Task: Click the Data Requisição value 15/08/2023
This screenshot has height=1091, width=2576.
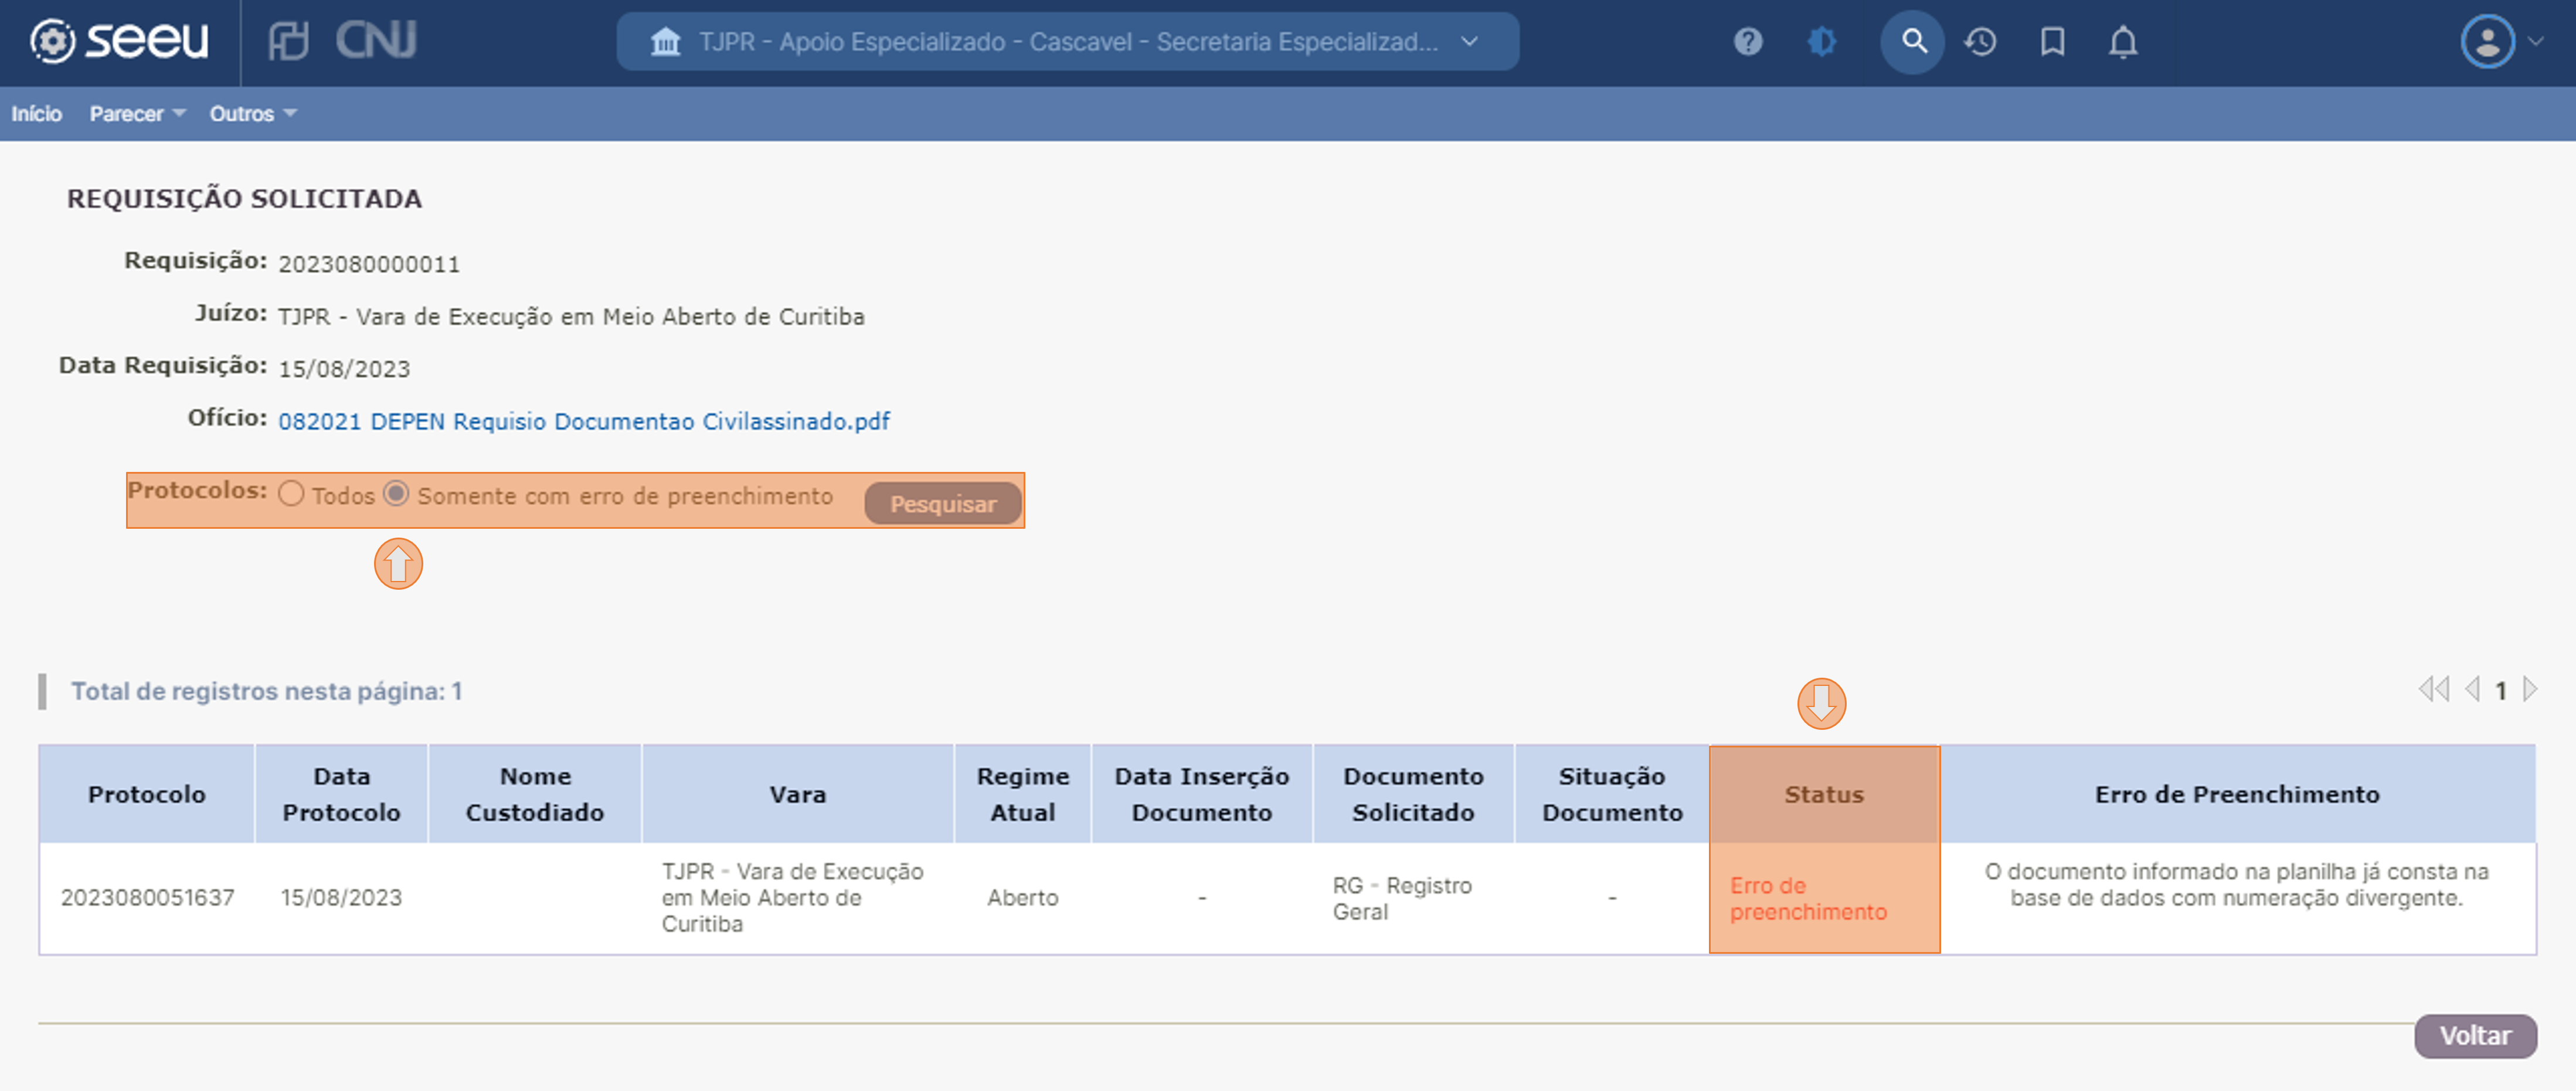Action: click(x=344, y=369)
